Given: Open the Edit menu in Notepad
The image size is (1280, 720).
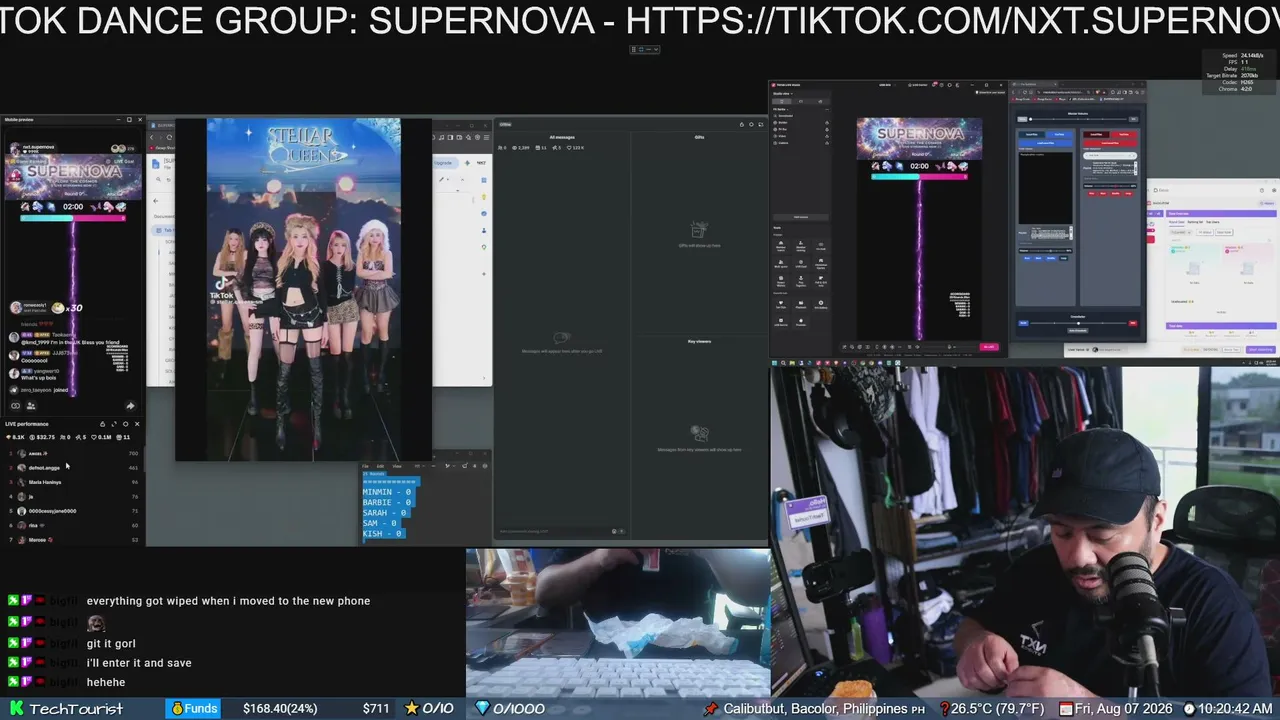Looking at the screenshot, I should pyautogui.click(x=381, y=466).
